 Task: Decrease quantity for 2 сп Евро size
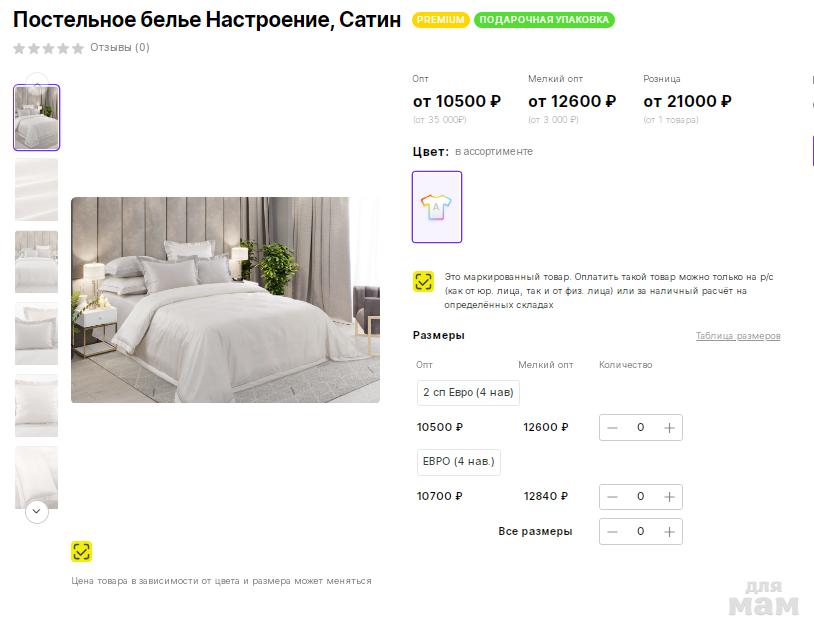(612, 428)
